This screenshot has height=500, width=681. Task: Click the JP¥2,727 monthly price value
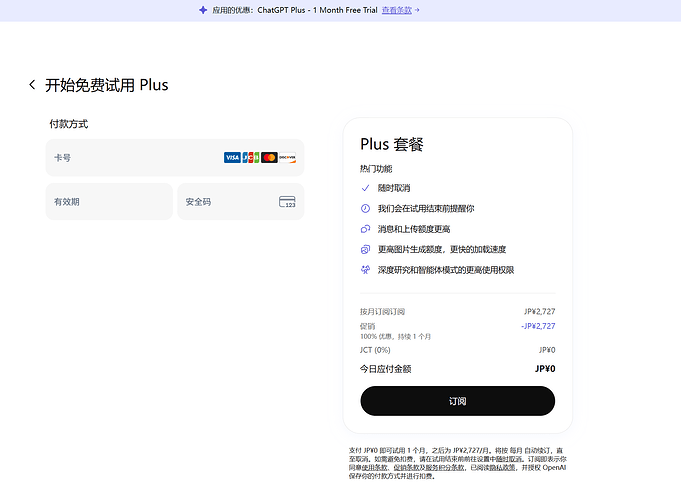(x=539, y=311)
